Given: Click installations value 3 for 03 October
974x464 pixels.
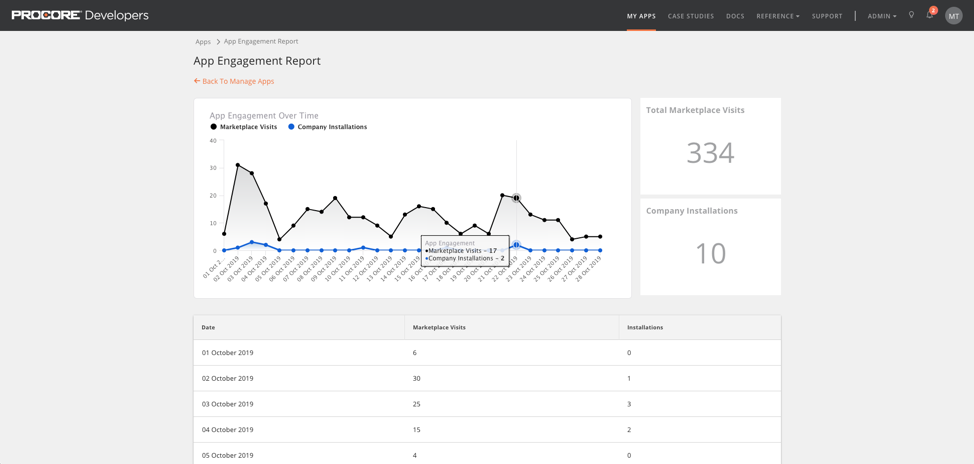Looking at the screenshot, I should coord(629,404).
